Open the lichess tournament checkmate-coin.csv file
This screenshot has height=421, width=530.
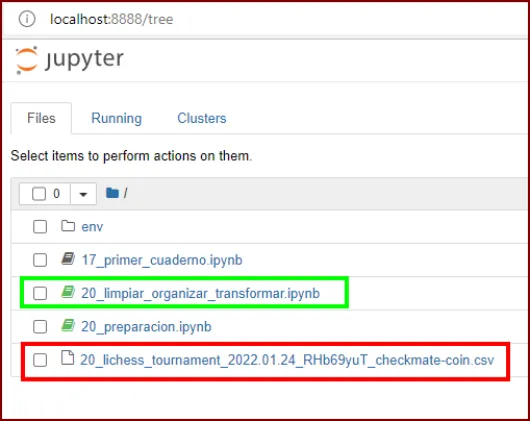(x=287, y=360)
